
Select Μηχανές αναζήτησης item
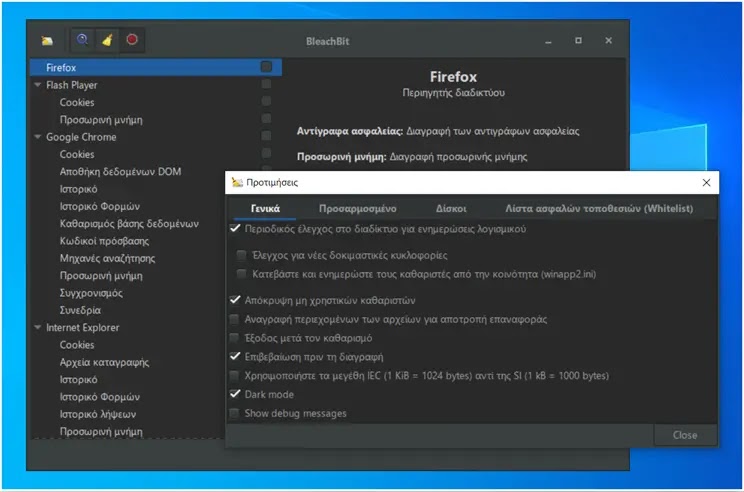click(x=107, y=258)
